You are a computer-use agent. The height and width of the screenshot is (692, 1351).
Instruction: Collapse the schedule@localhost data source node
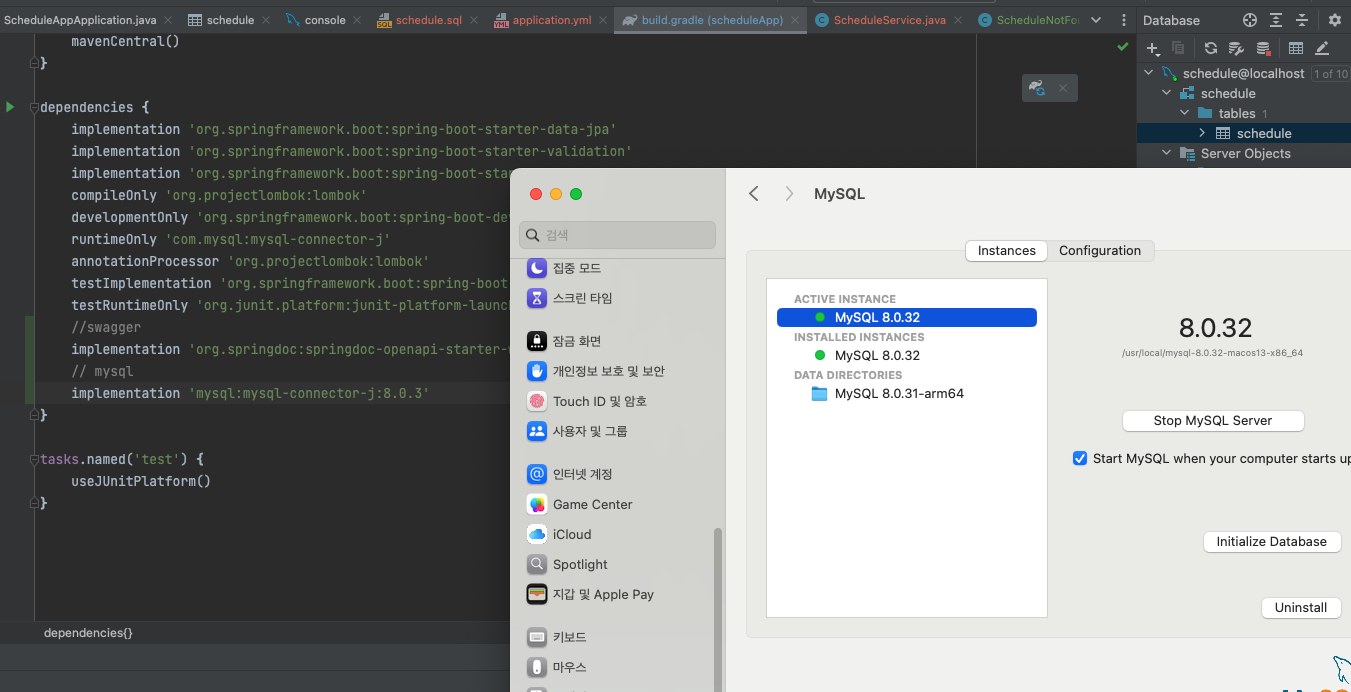pyautogui.click(x=1148, y=73)
